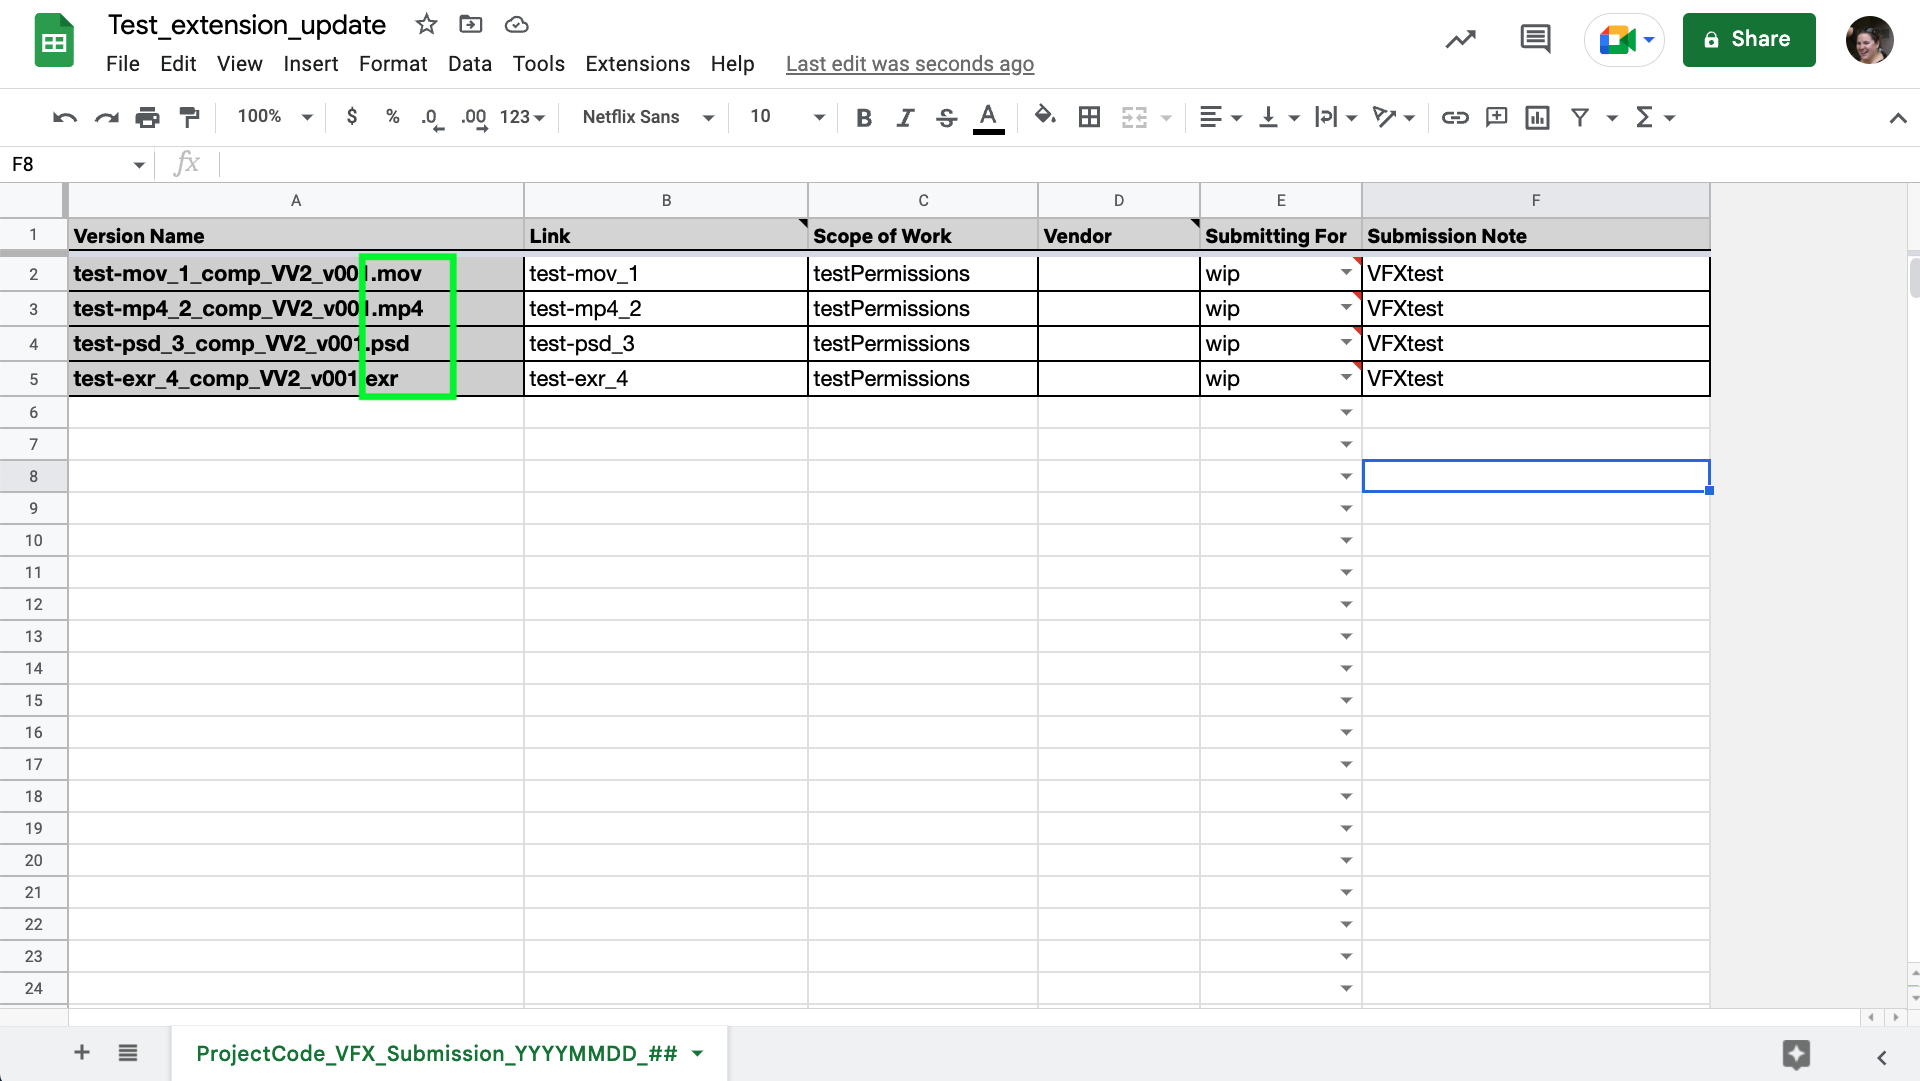Expand the 100% zoom dropdown
Viewport: 1920px width, 1081px height.
(275, 118)
